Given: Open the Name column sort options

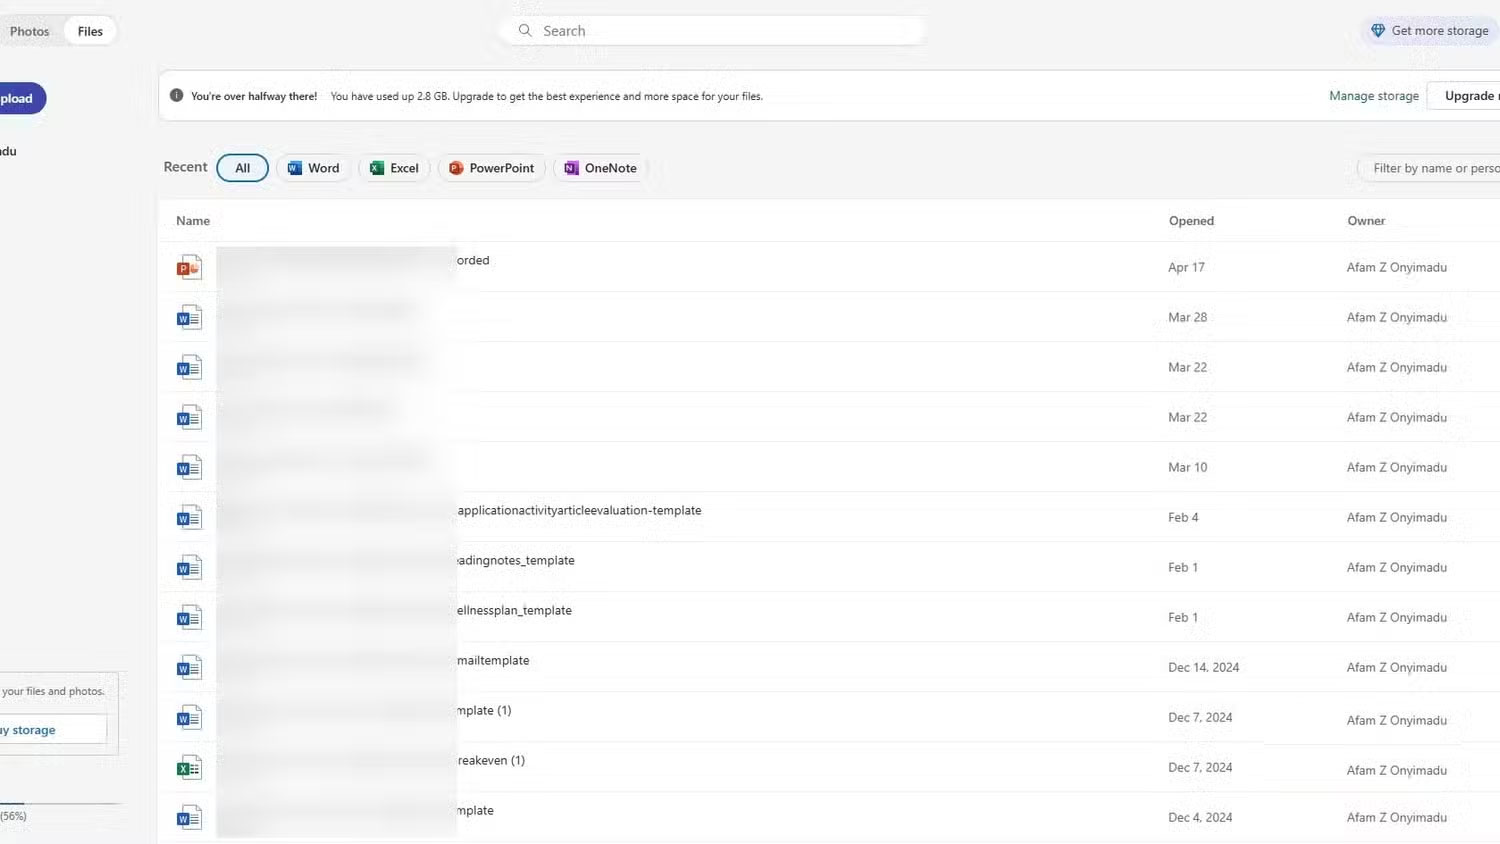Looking at the screenshot, I should [x=192, y=220].
